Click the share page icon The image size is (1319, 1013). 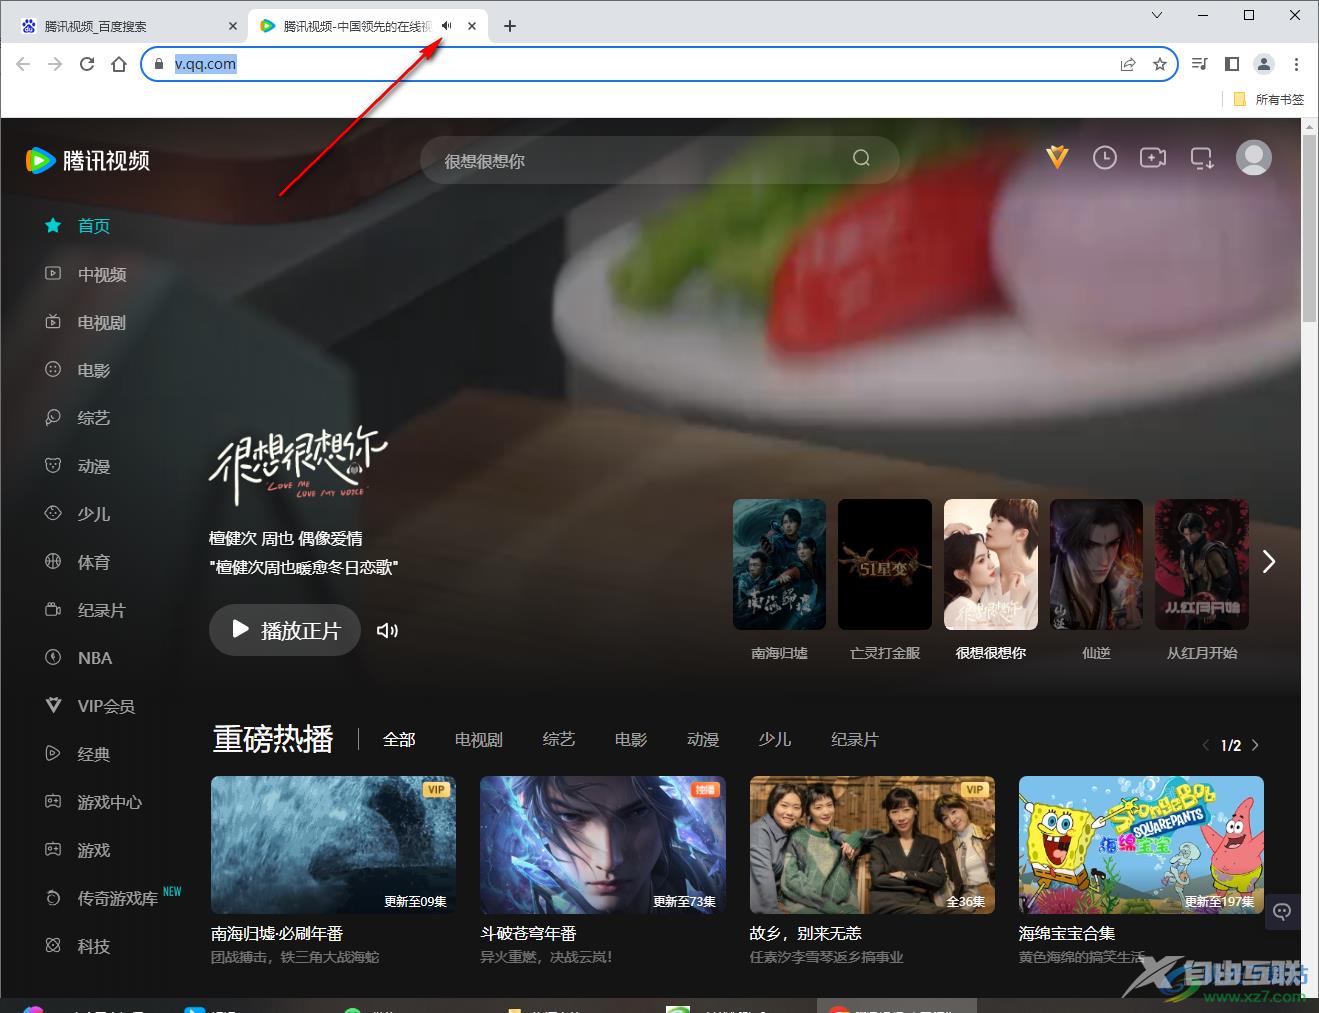tap(1128, 64)
